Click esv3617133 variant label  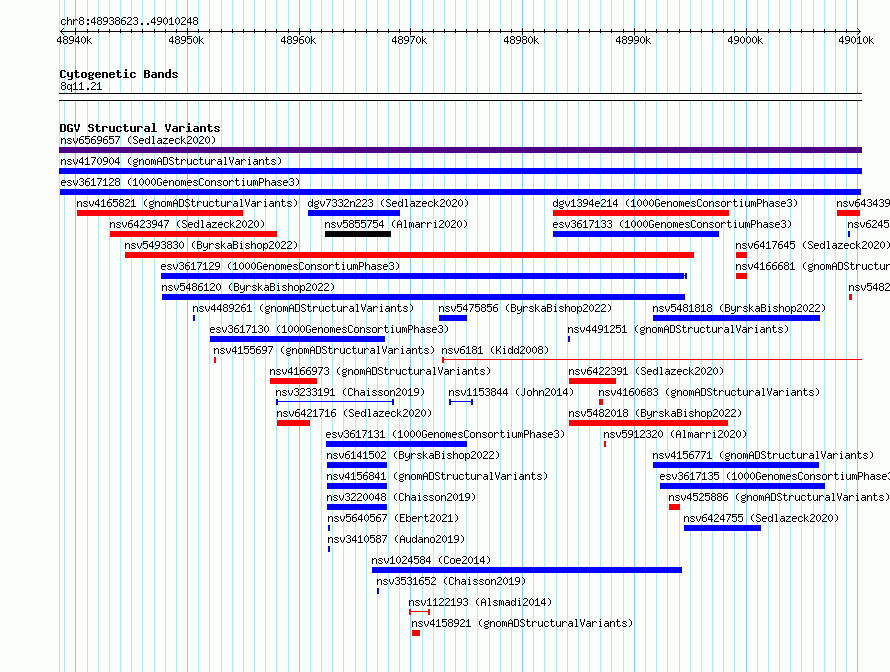(672, 224)
